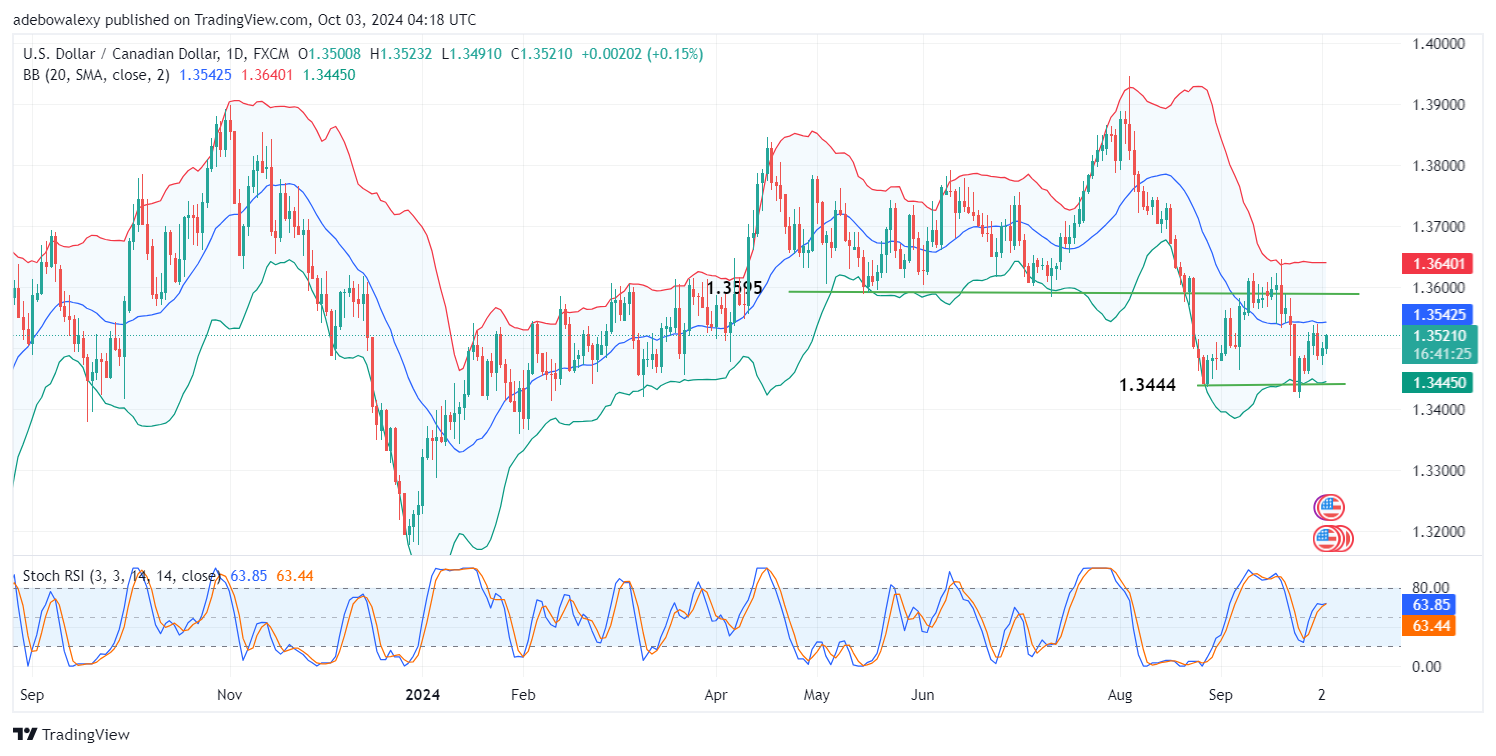Viewport: 1496px width, 756px height.
Task: Click the TradingView logo at bottom left
Action: coord(71,735)
